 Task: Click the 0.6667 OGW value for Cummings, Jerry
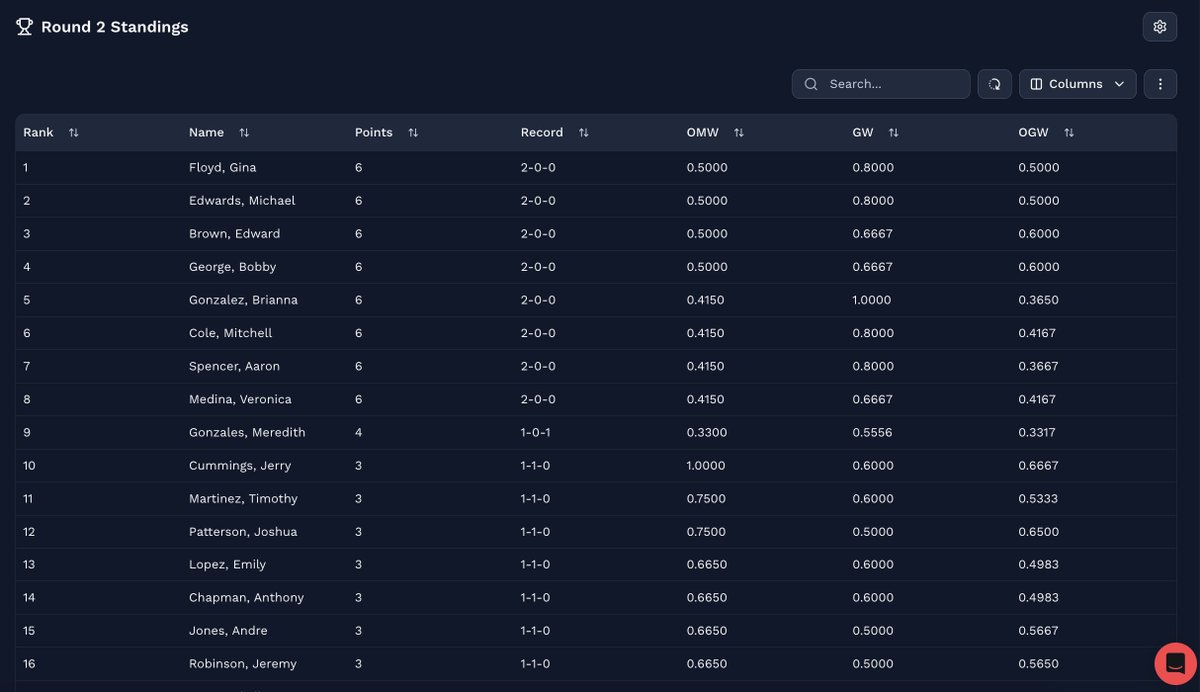point(1039,465)
